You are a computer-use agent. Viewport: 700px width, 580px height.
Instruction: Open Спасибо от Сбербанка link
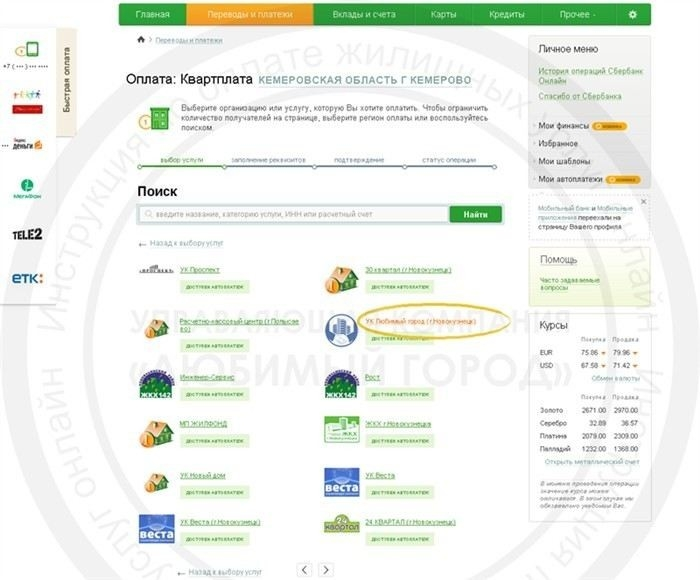coord(579,96)
